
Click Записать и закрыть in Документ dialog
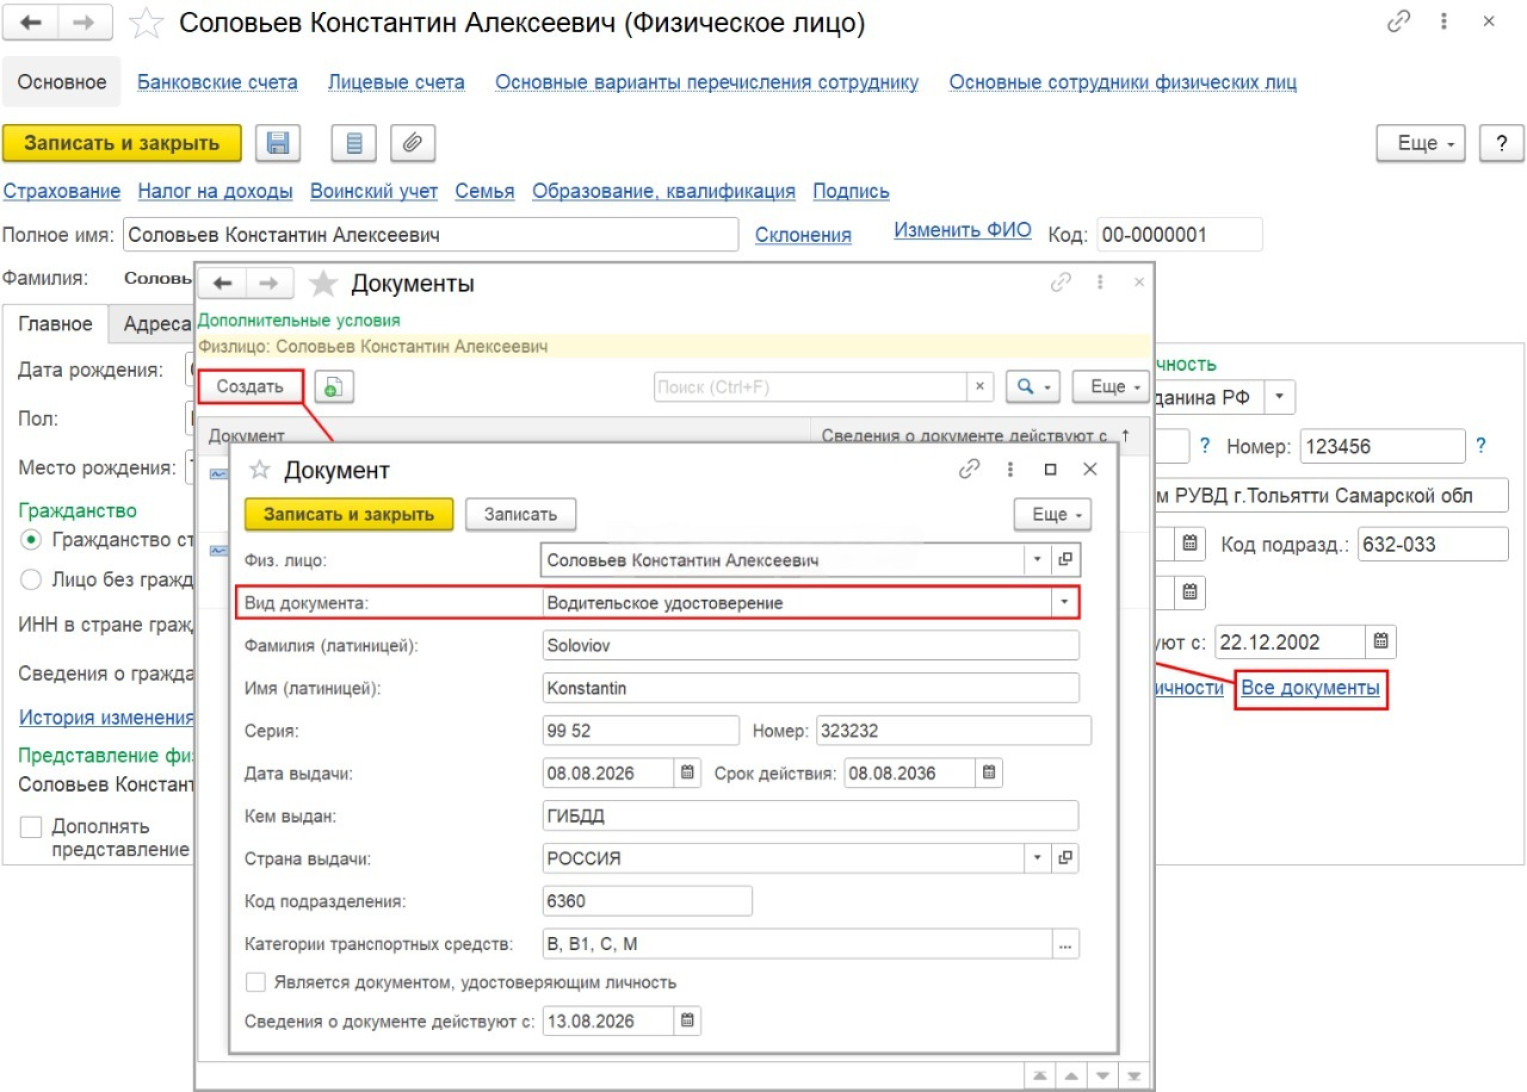pyautogui.click(x=349, y=514)
